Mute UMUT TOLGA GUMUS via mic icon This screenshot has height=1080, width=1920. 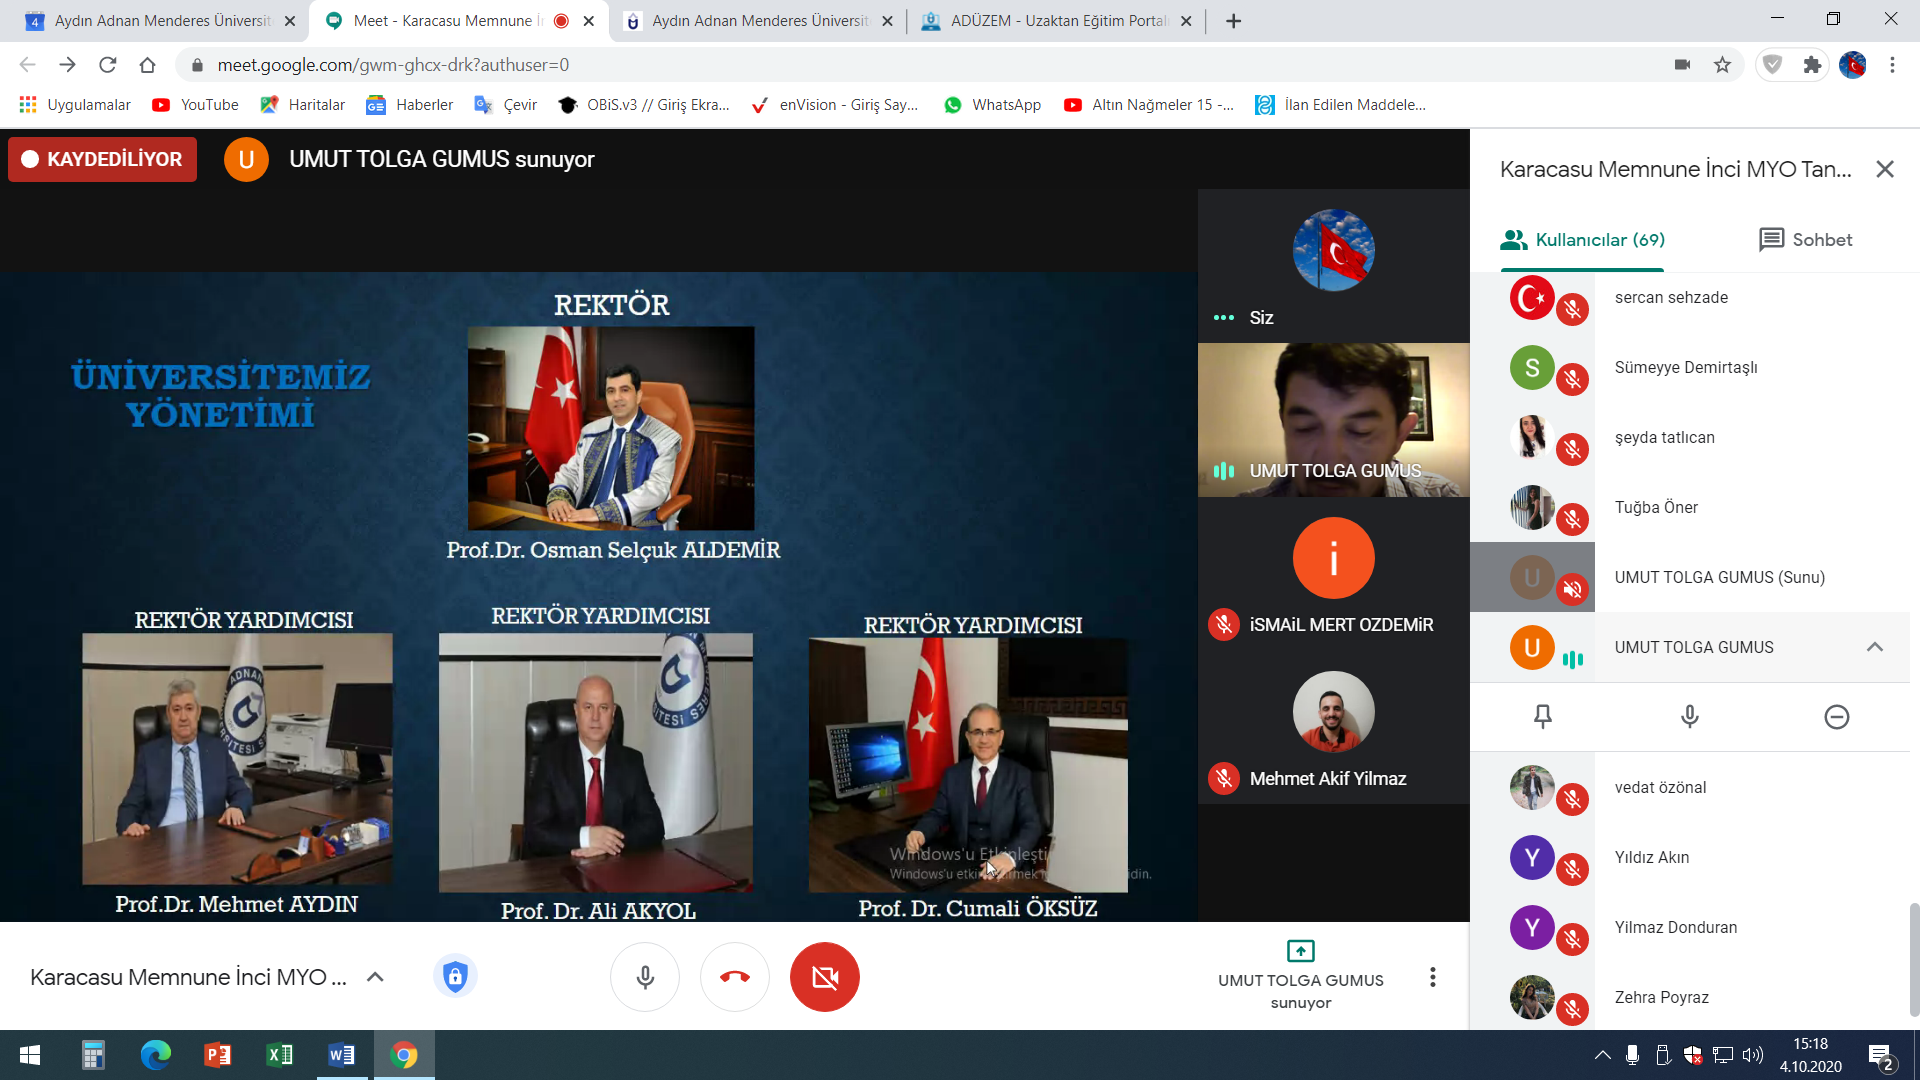click(1689, 716)
